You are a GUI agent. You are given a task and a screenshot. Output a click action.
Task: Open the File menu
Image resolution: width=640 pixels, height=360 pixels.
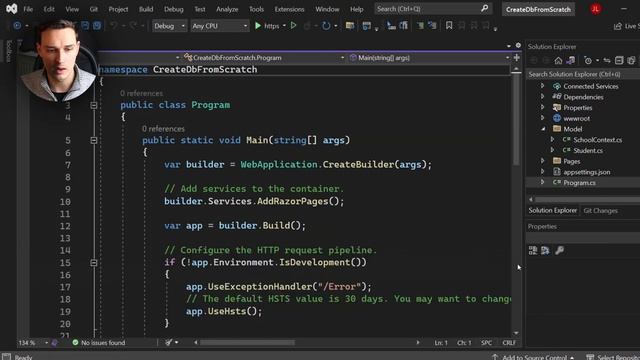pyautogui.click(x=28, y=9)
